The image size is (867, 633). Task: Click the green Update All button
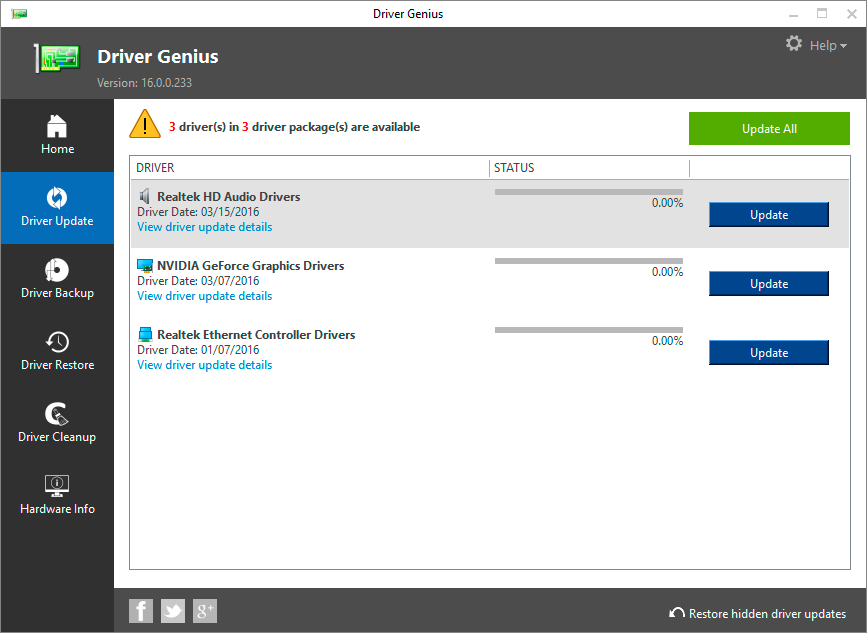point(769,128)
